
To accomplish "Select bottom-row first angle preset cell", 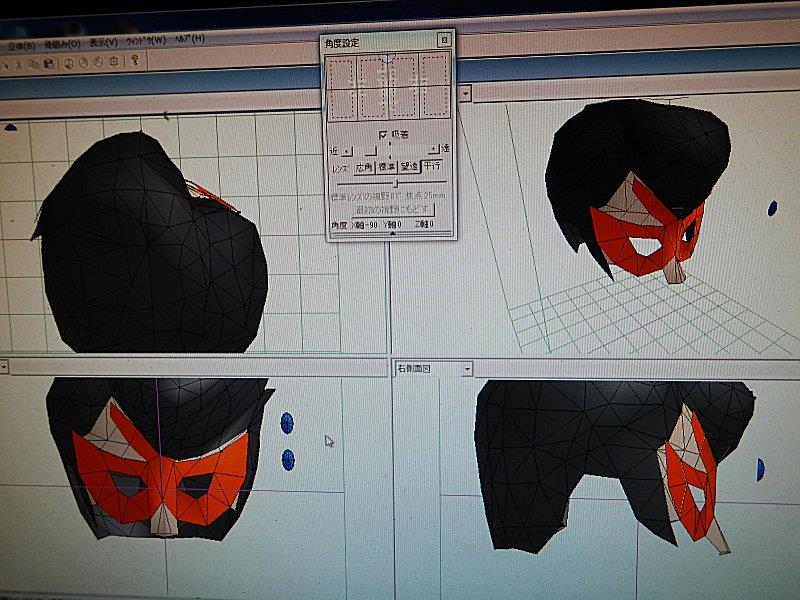I will pos(342,104).
